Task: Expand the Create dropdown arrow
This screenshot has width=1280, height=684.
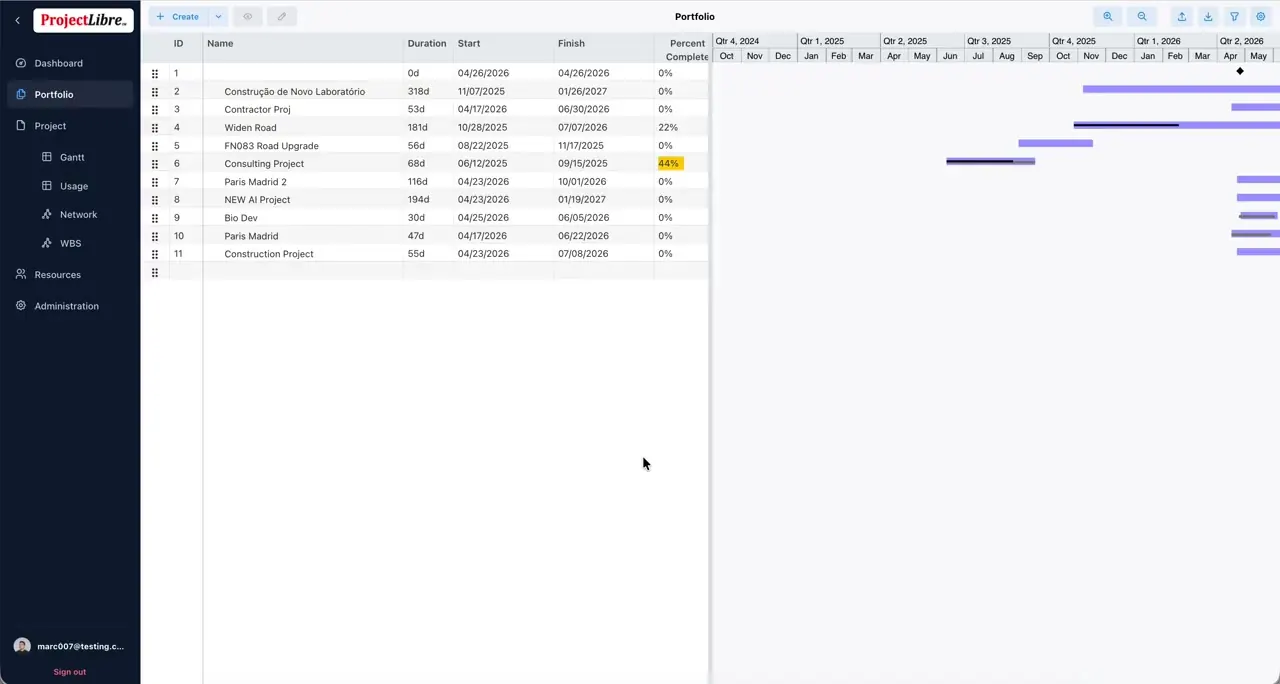Action: pyautogui.click(x=218, y=17)
